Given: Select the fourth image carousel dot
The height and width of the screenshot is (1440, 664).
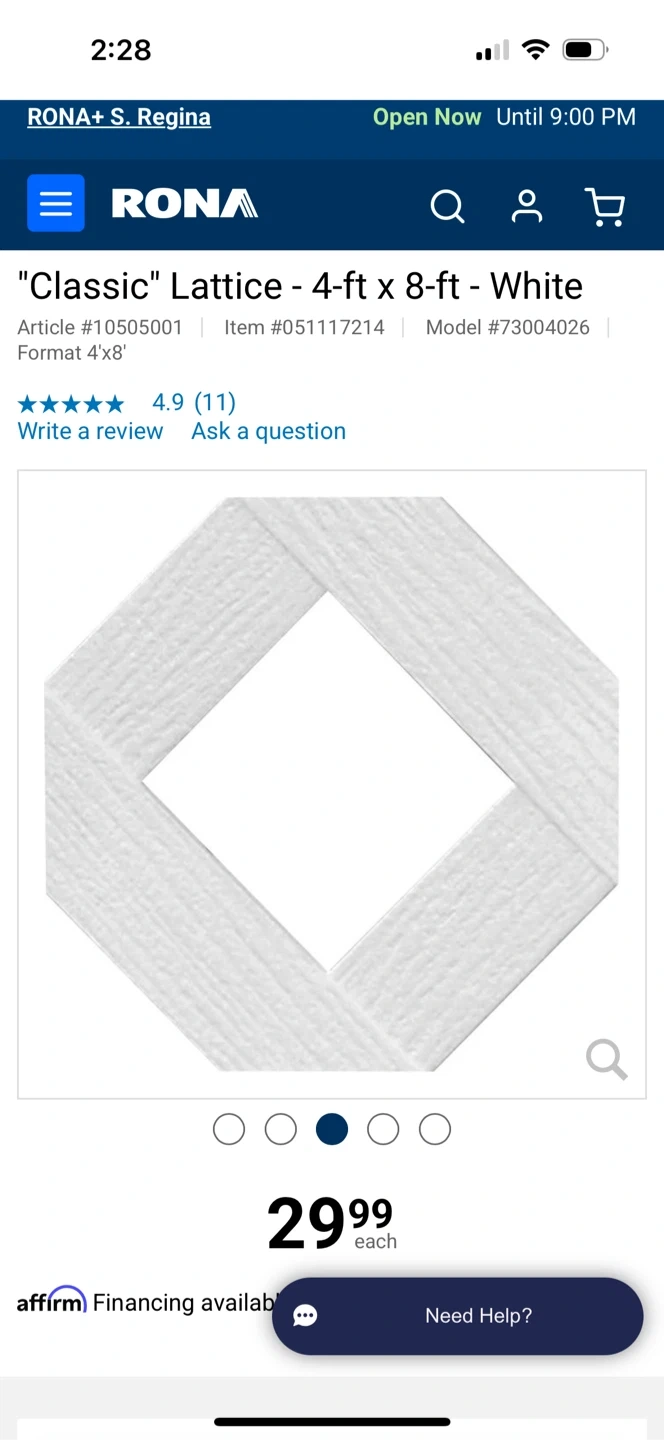Looking at the screenshot, I should click(383, 1129).
